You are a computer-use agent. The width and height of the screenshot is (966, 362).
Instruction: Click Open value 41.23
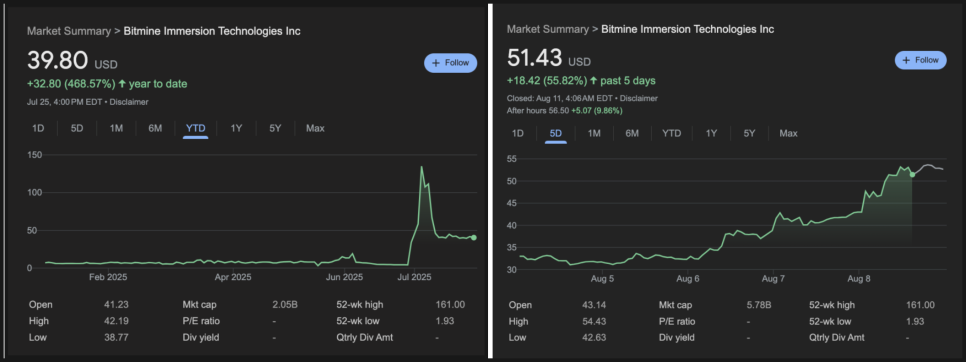pos(115,305)
